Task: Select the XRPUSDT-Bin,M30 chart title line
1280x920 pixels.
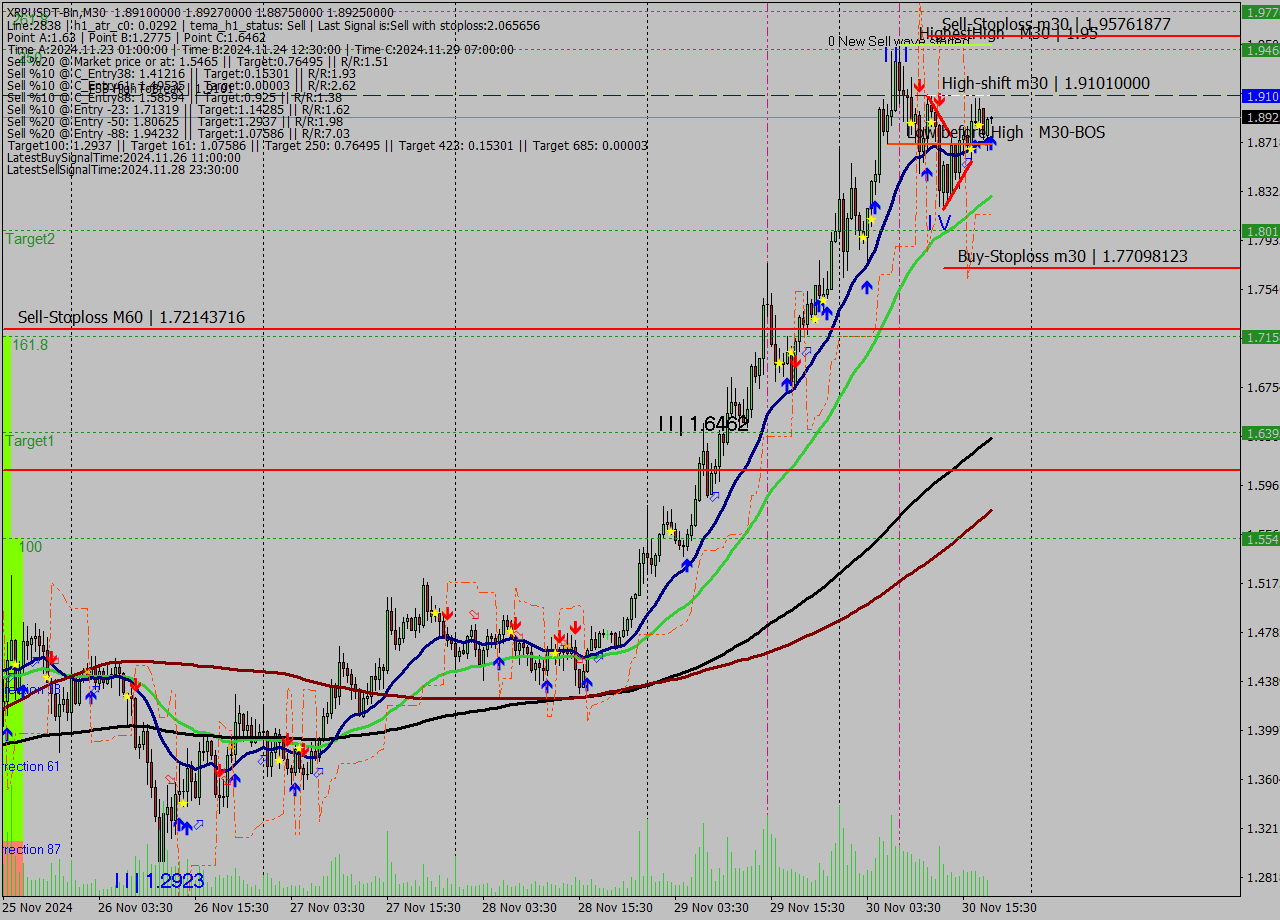Action: pos(200,13)
